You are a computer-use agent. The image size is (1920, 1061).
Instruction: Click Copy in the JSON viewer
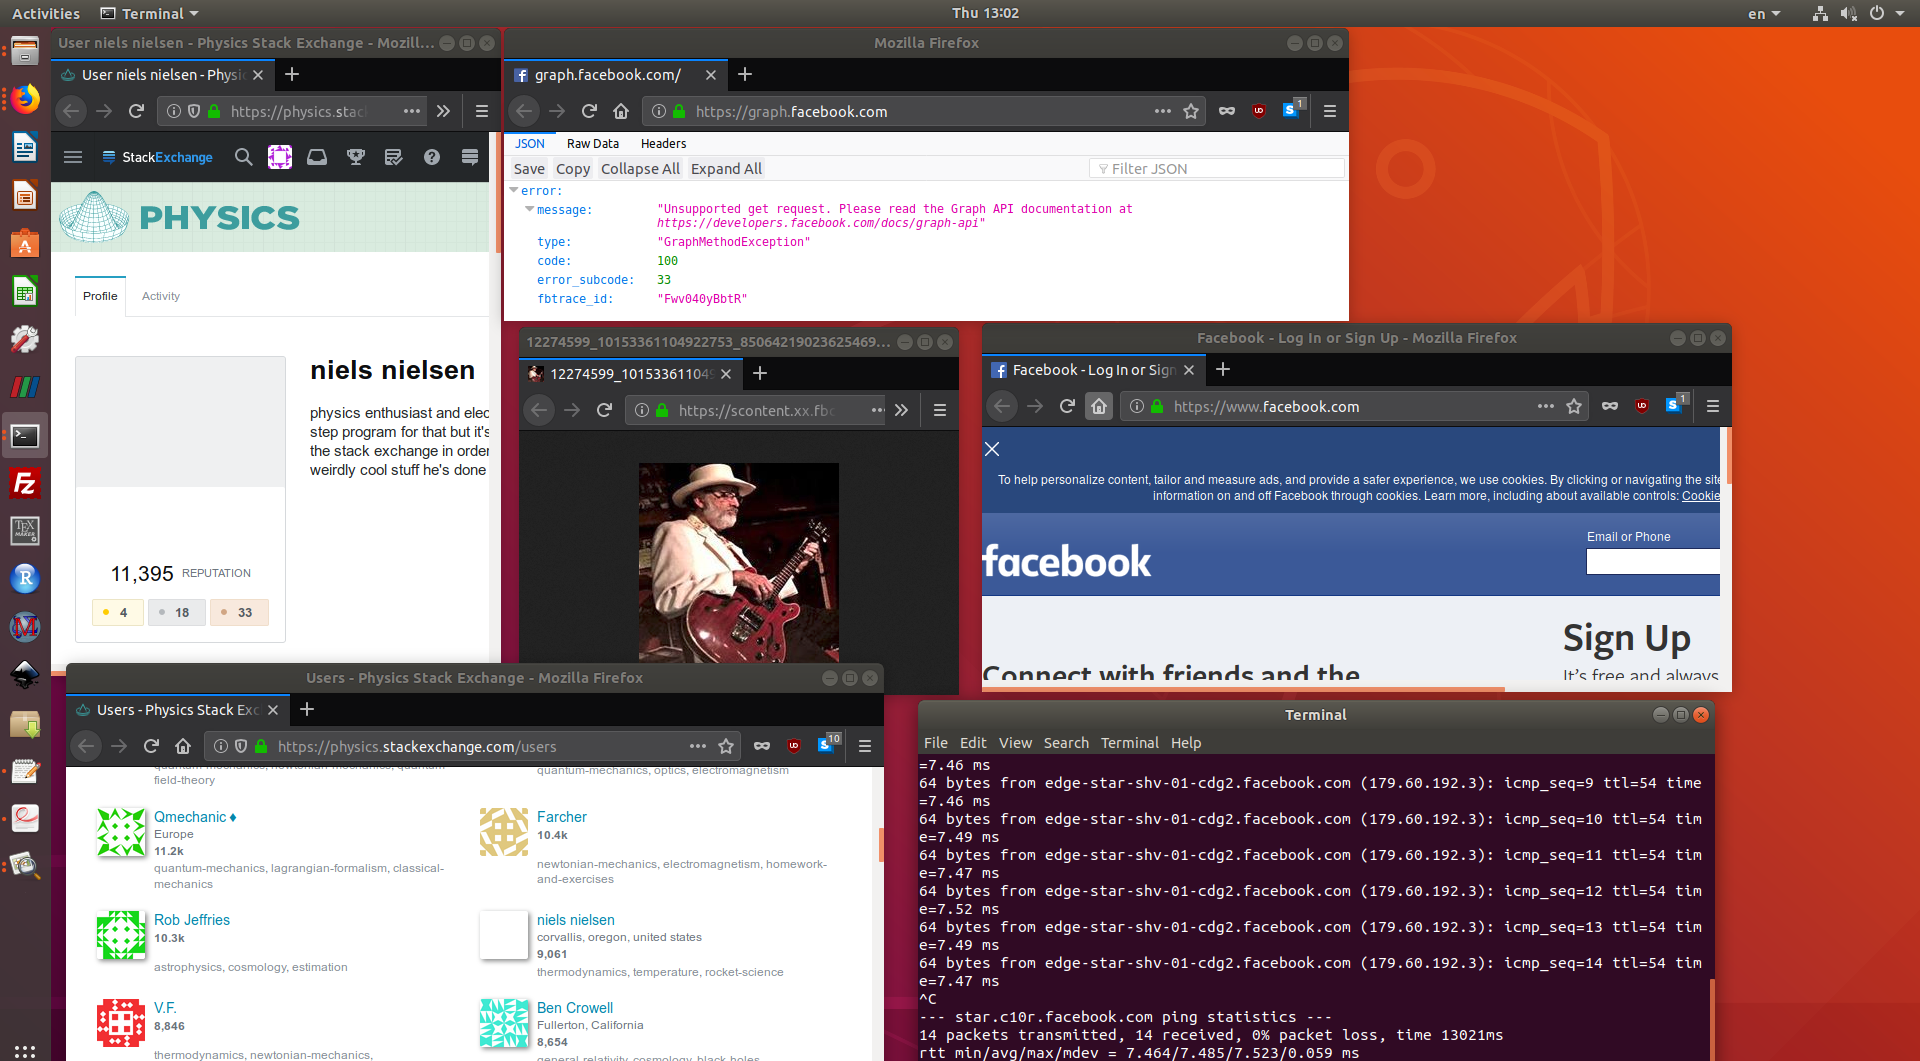pyautogui.click(x=573, y=169)
